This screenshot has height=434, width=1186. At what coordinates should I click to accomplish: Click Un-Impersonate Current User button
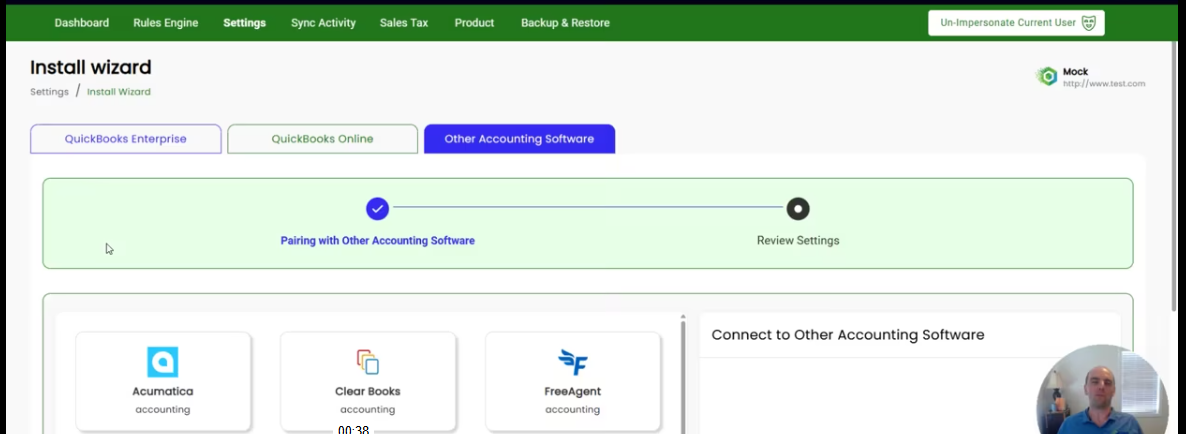pos(1016,23)
